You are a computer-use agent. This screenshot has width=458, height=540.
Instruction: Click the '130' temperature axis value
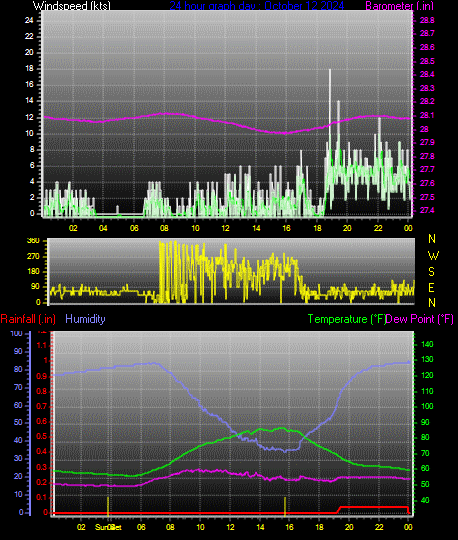tap(427, 359)
